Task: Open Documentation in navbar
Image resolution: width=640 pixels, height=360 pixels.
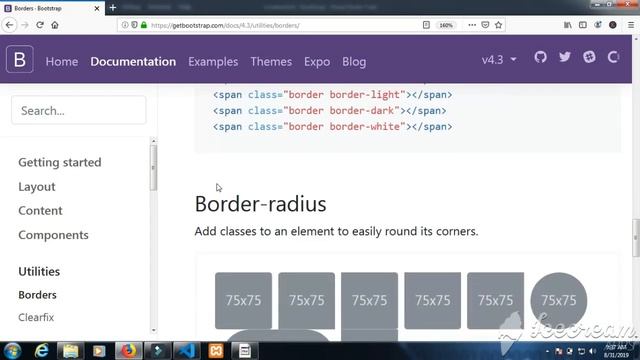Action: tap(133, 62)
